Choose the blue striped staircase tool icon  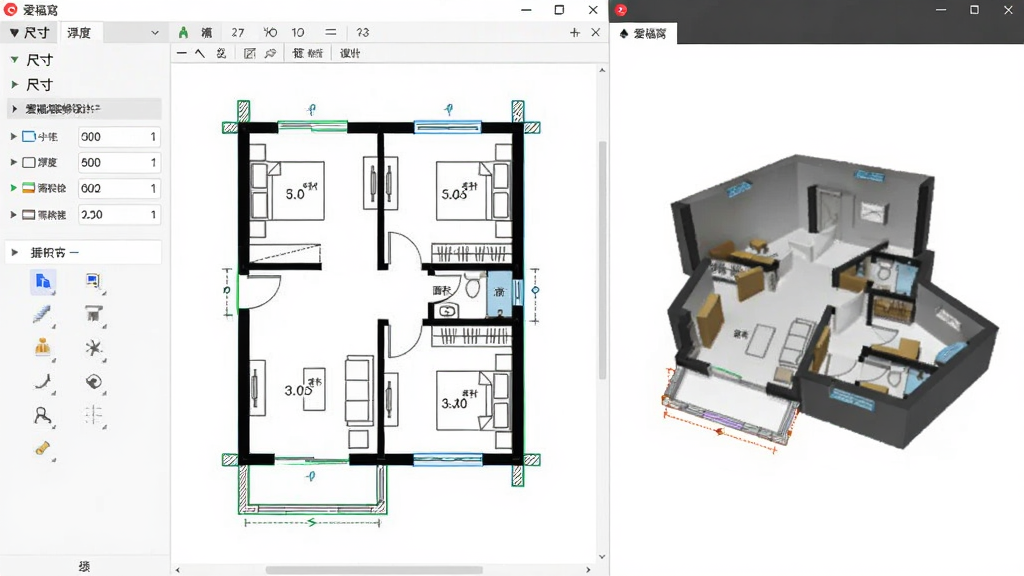click(42, 314)
